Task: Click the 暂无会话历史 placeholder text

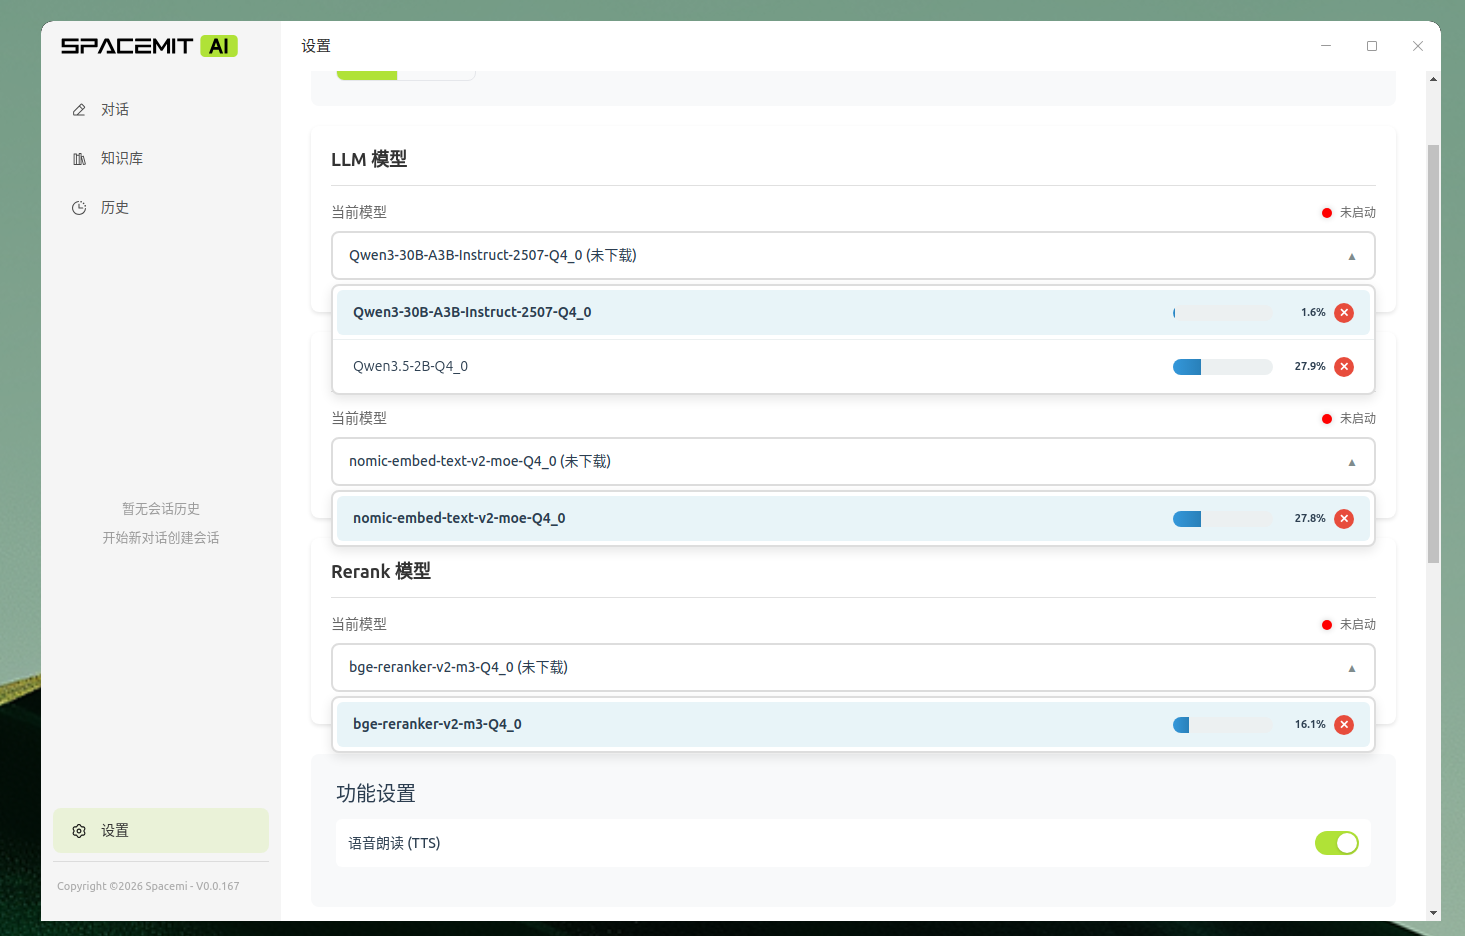Action: pos(161,509)
